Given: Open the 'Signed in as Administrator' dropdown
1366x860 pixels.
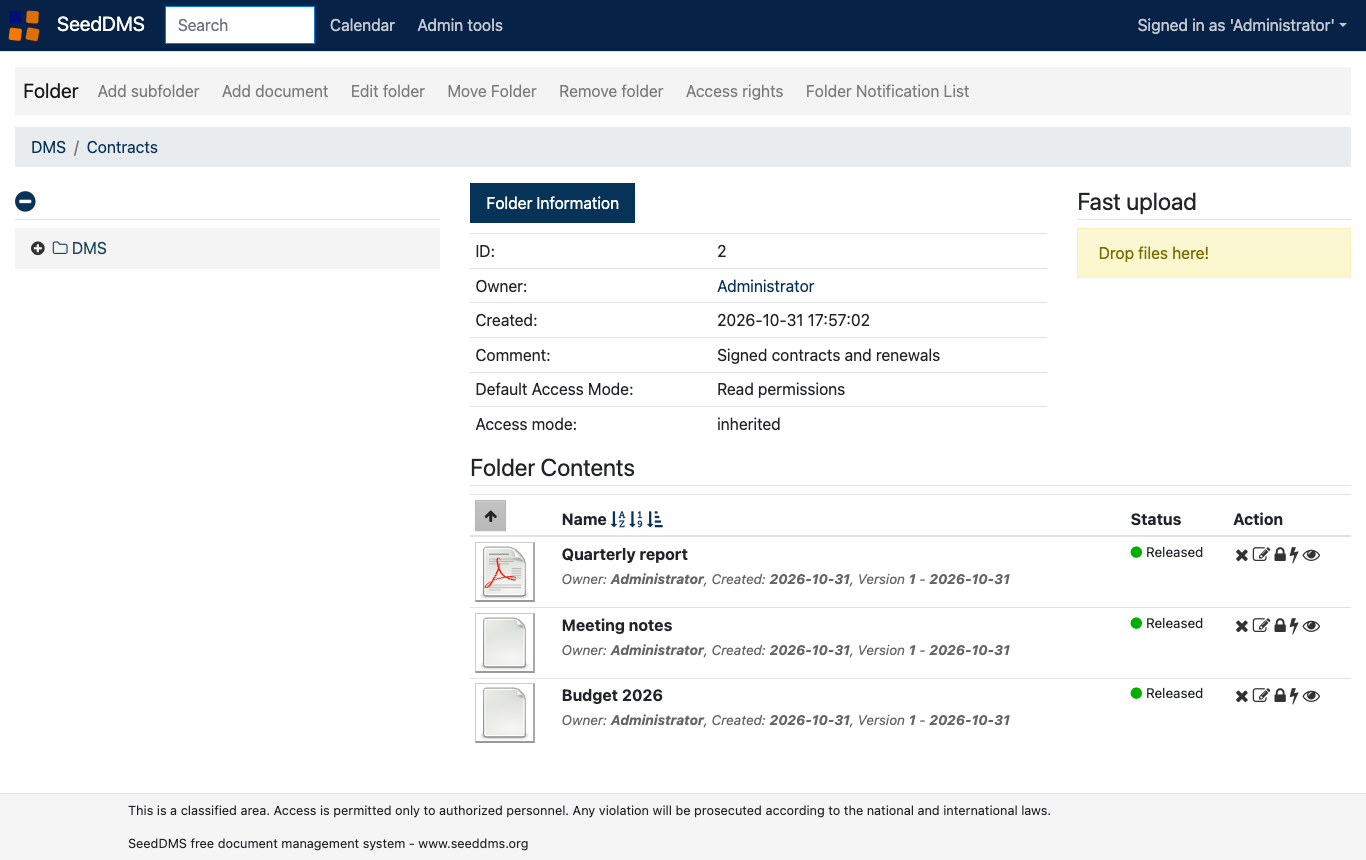Looking at the screenshot, I should (x=1242, y=25).
